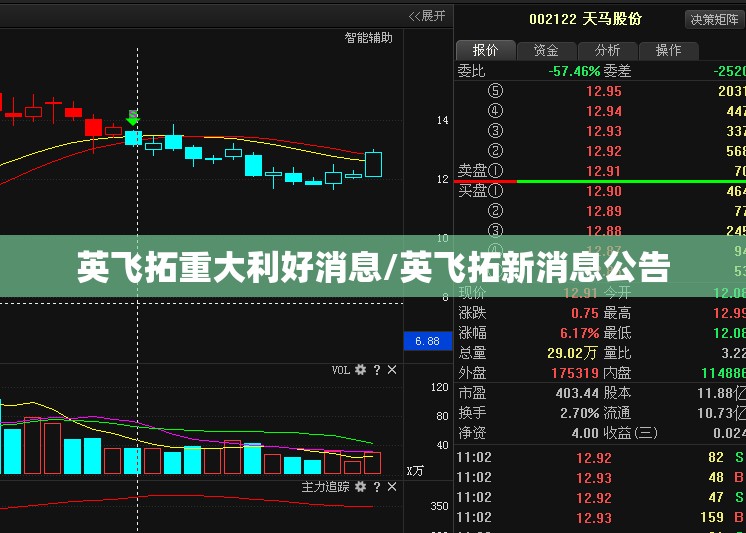Click the green sell-signal arrow on the chart

(133, 118)
